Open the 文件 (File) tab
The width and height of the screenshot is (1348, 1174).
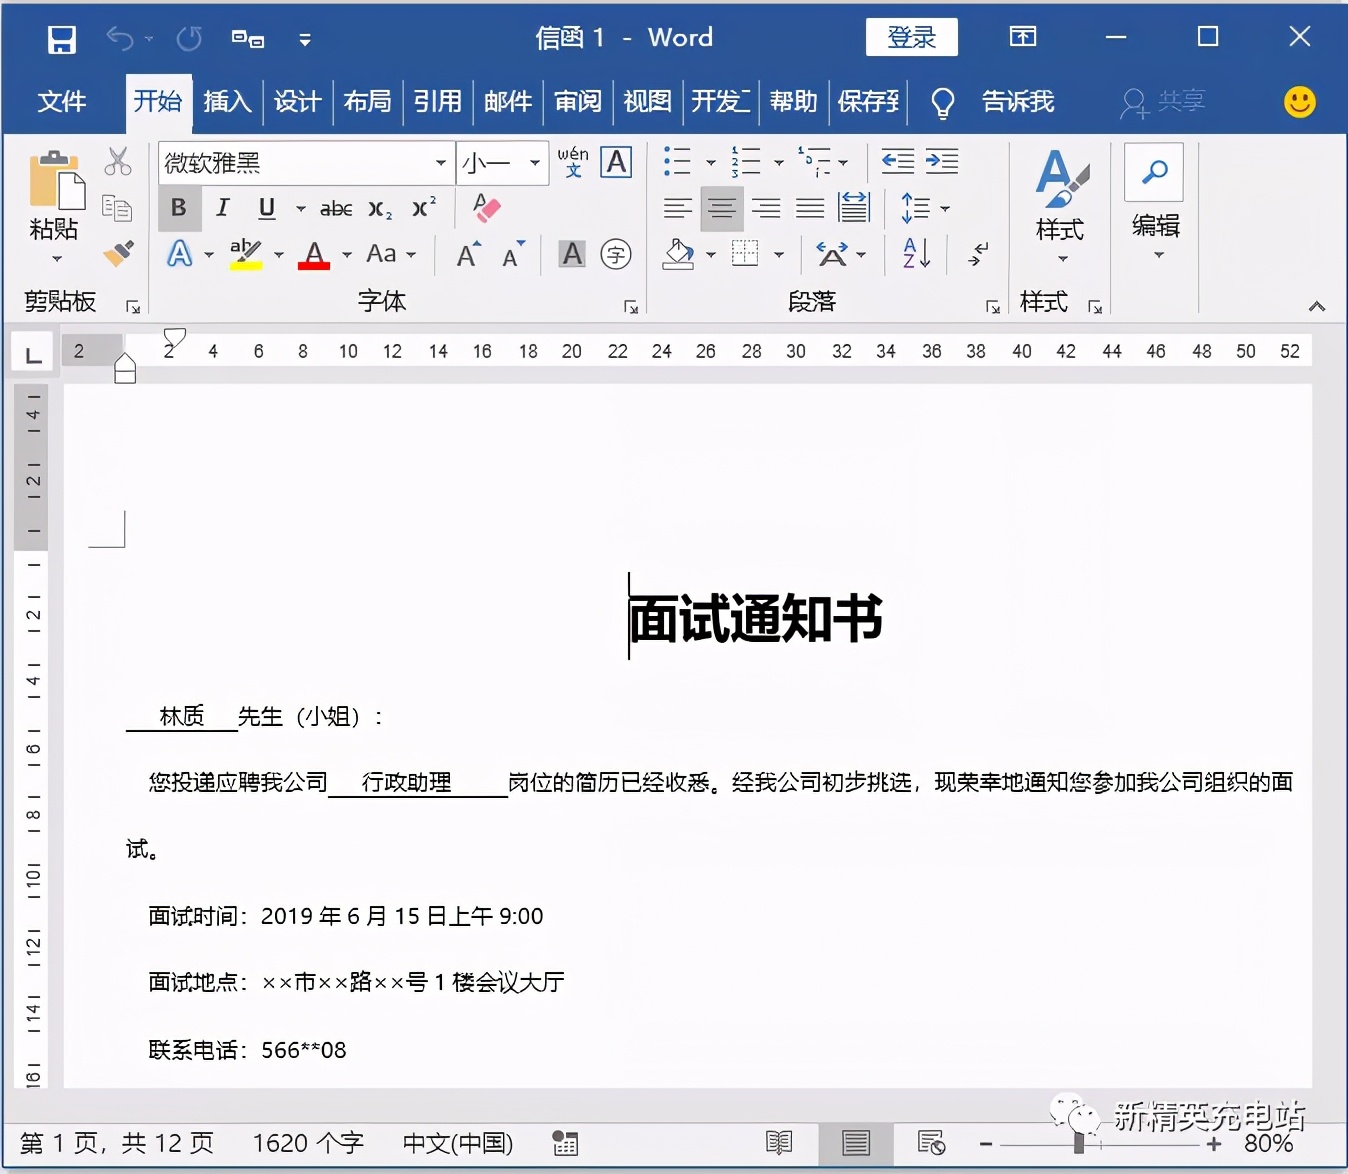tap(62, 101)
